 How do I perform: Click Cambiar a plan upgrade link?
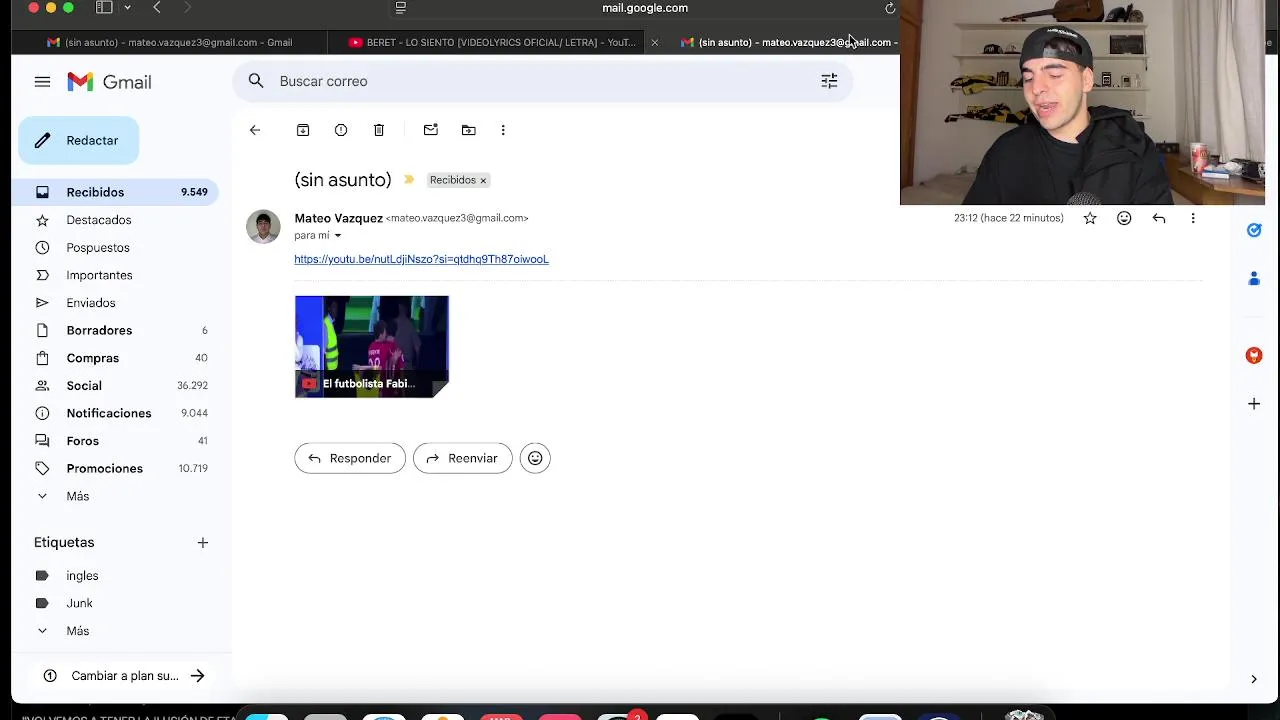pyautogui.click(x=124, y=676)
